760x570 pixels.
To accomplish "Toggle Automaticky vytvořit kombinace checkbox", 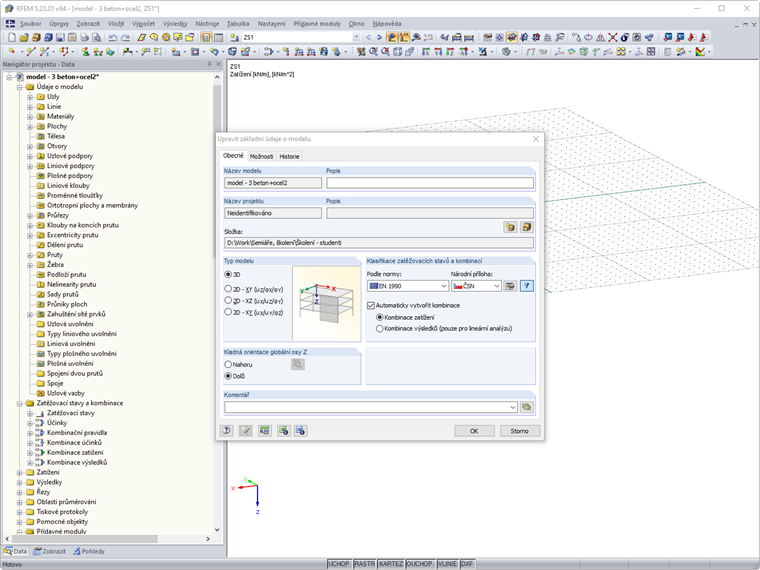I will 371,305.
